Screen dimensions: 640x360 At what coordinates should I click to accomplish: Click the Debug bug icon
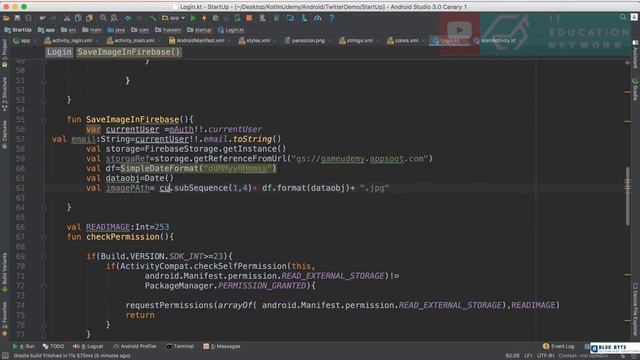(216, 18)
